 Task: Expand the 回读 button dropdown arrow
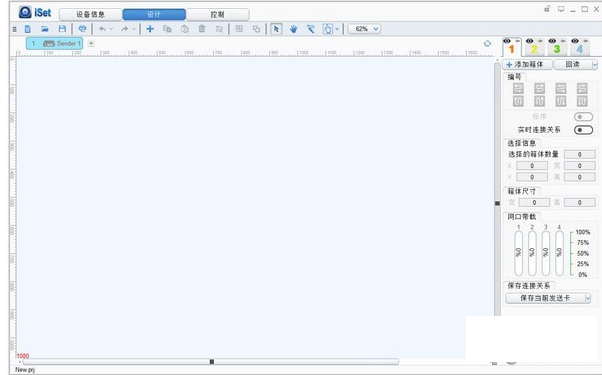click(x=594, y=64)
